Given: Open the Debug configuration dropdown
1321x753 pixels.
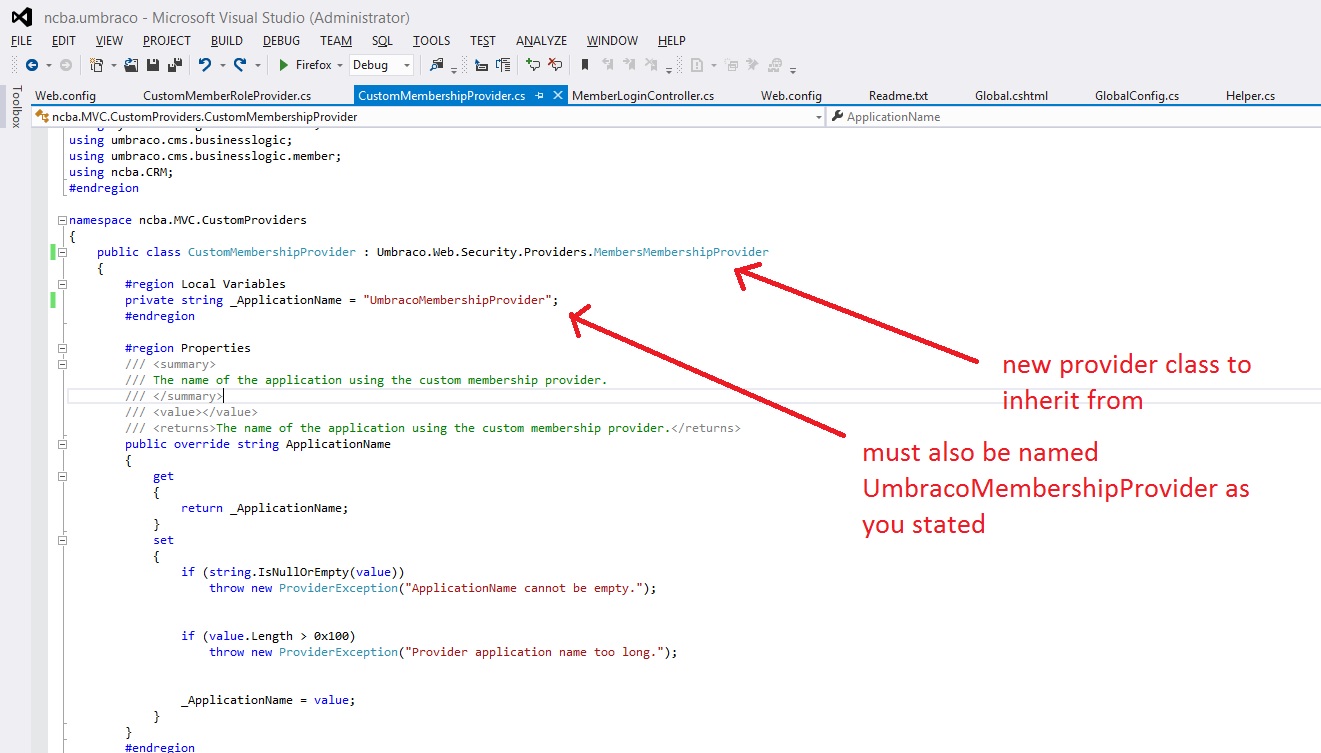Looking at the screenshot, I should (380, 65).
